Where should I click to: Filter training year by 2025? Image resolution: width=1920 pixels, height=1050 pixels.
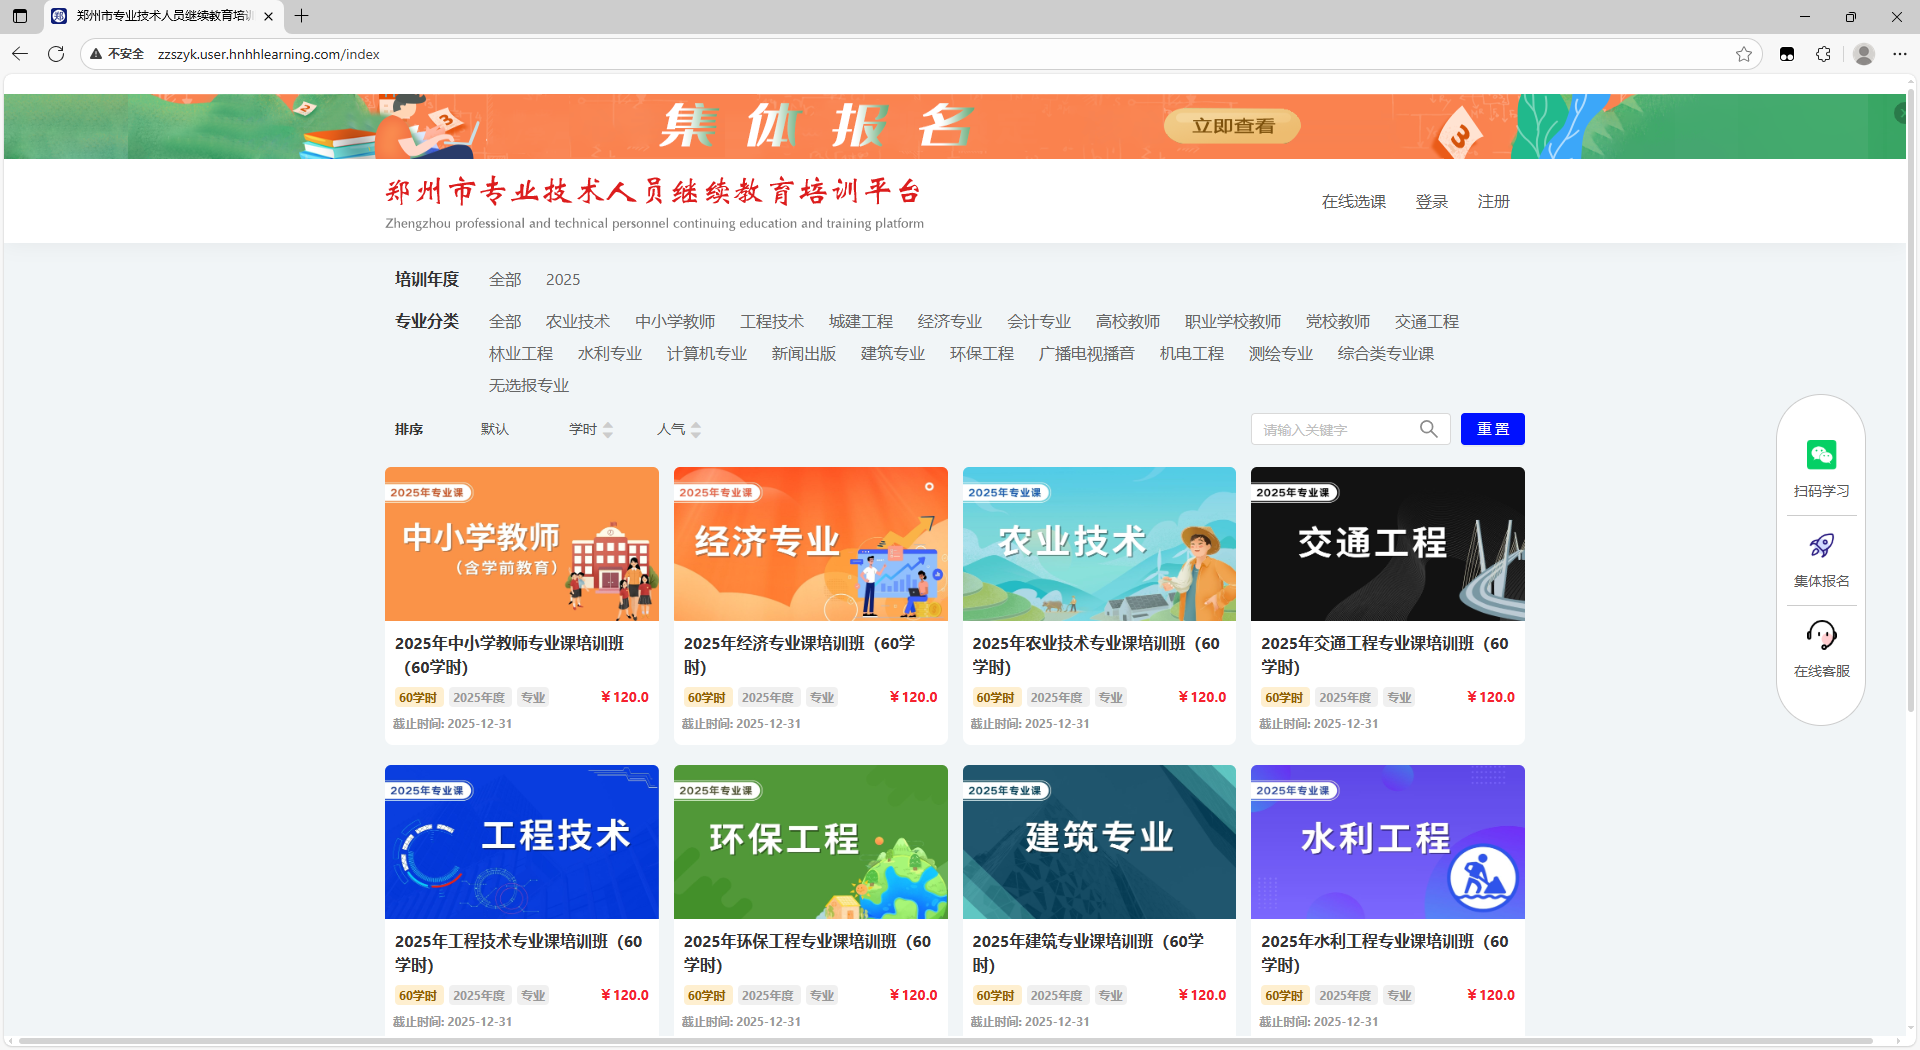point(562,280)
